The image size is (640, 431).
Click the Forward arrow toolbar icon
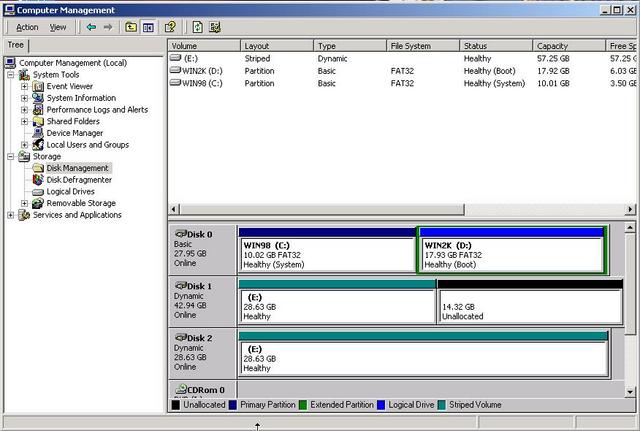(107, 27)
